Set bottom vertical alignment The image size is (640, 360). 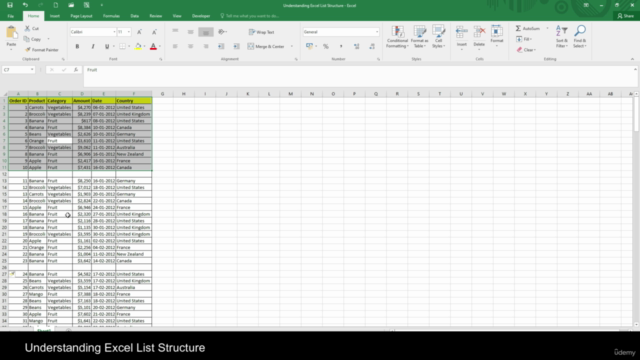click(x=206, y=32)
